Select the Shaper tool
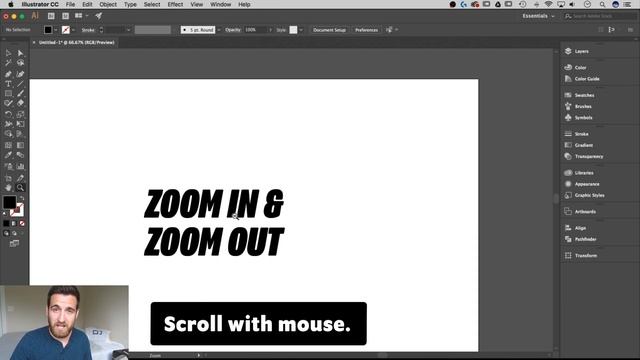Image resolution: width=640 pixels, height=360 pixels. click(x=8, y=103)
